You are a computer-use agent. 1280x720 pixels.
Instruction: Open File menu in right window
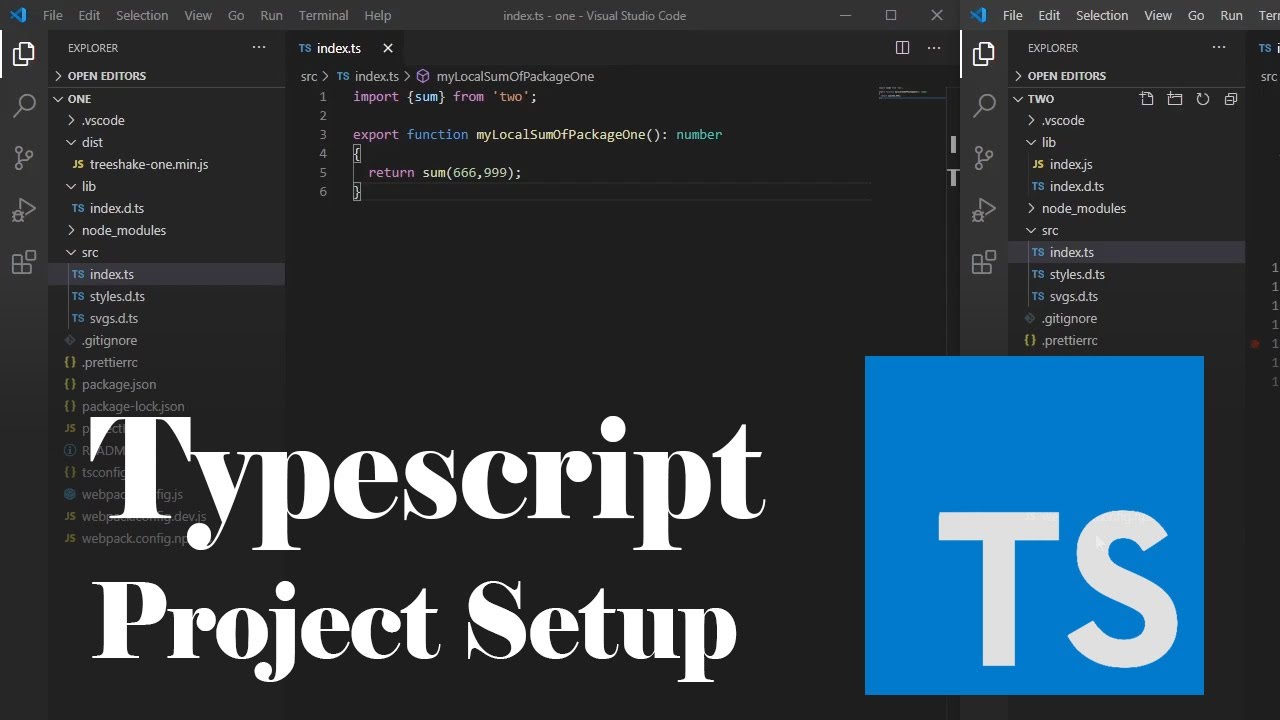click(1013, 15)
